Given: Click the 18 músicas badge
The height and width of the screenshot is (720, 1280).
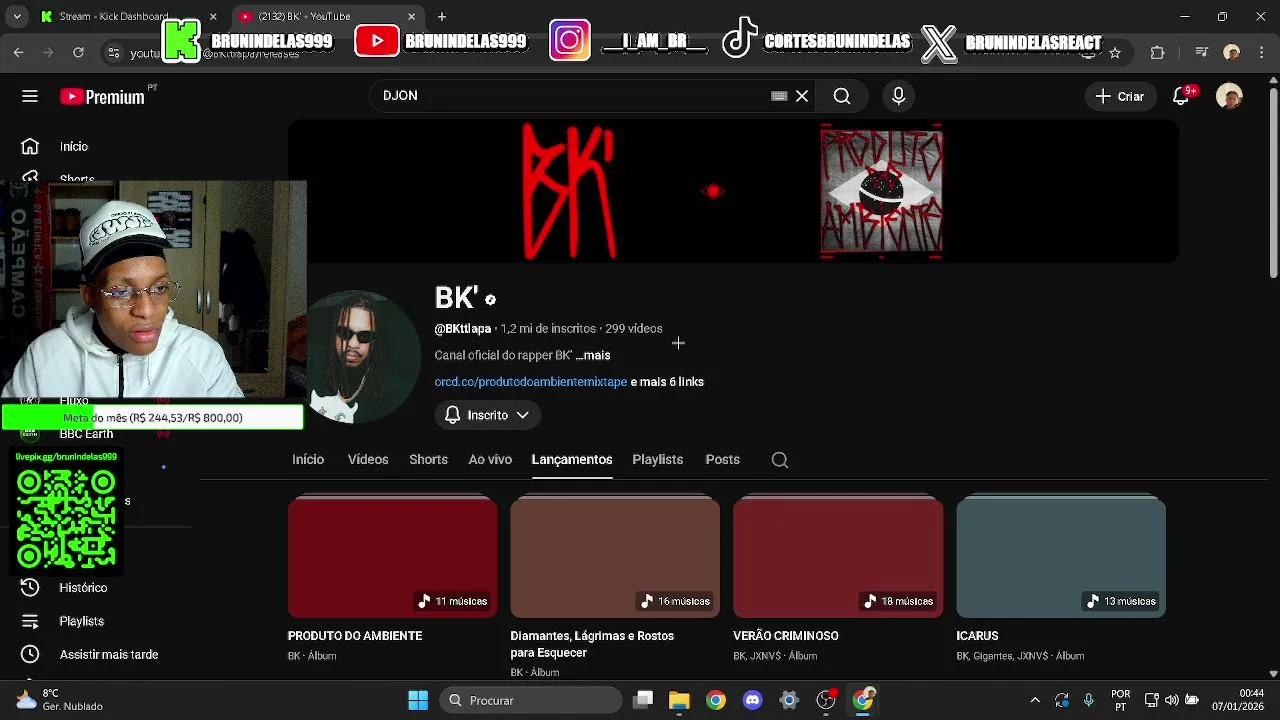Looking at the screenshot, I should point(899,601).
